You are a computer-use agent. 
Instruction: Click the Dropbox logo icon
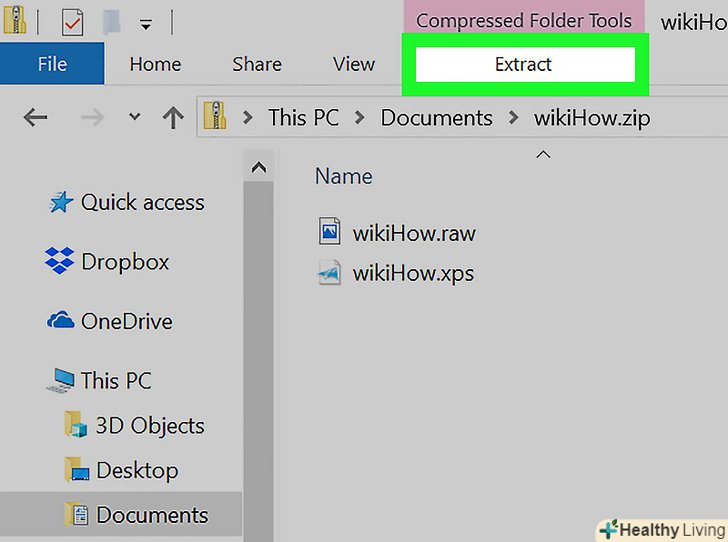click(59, 261)
